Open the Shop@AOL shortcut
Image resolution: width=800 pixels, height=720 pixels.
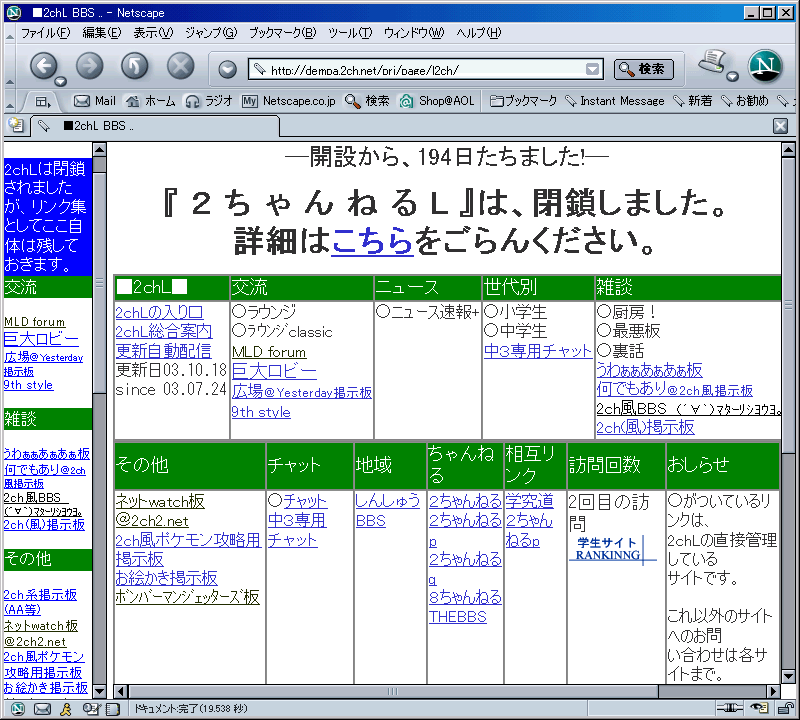[437, 101]
